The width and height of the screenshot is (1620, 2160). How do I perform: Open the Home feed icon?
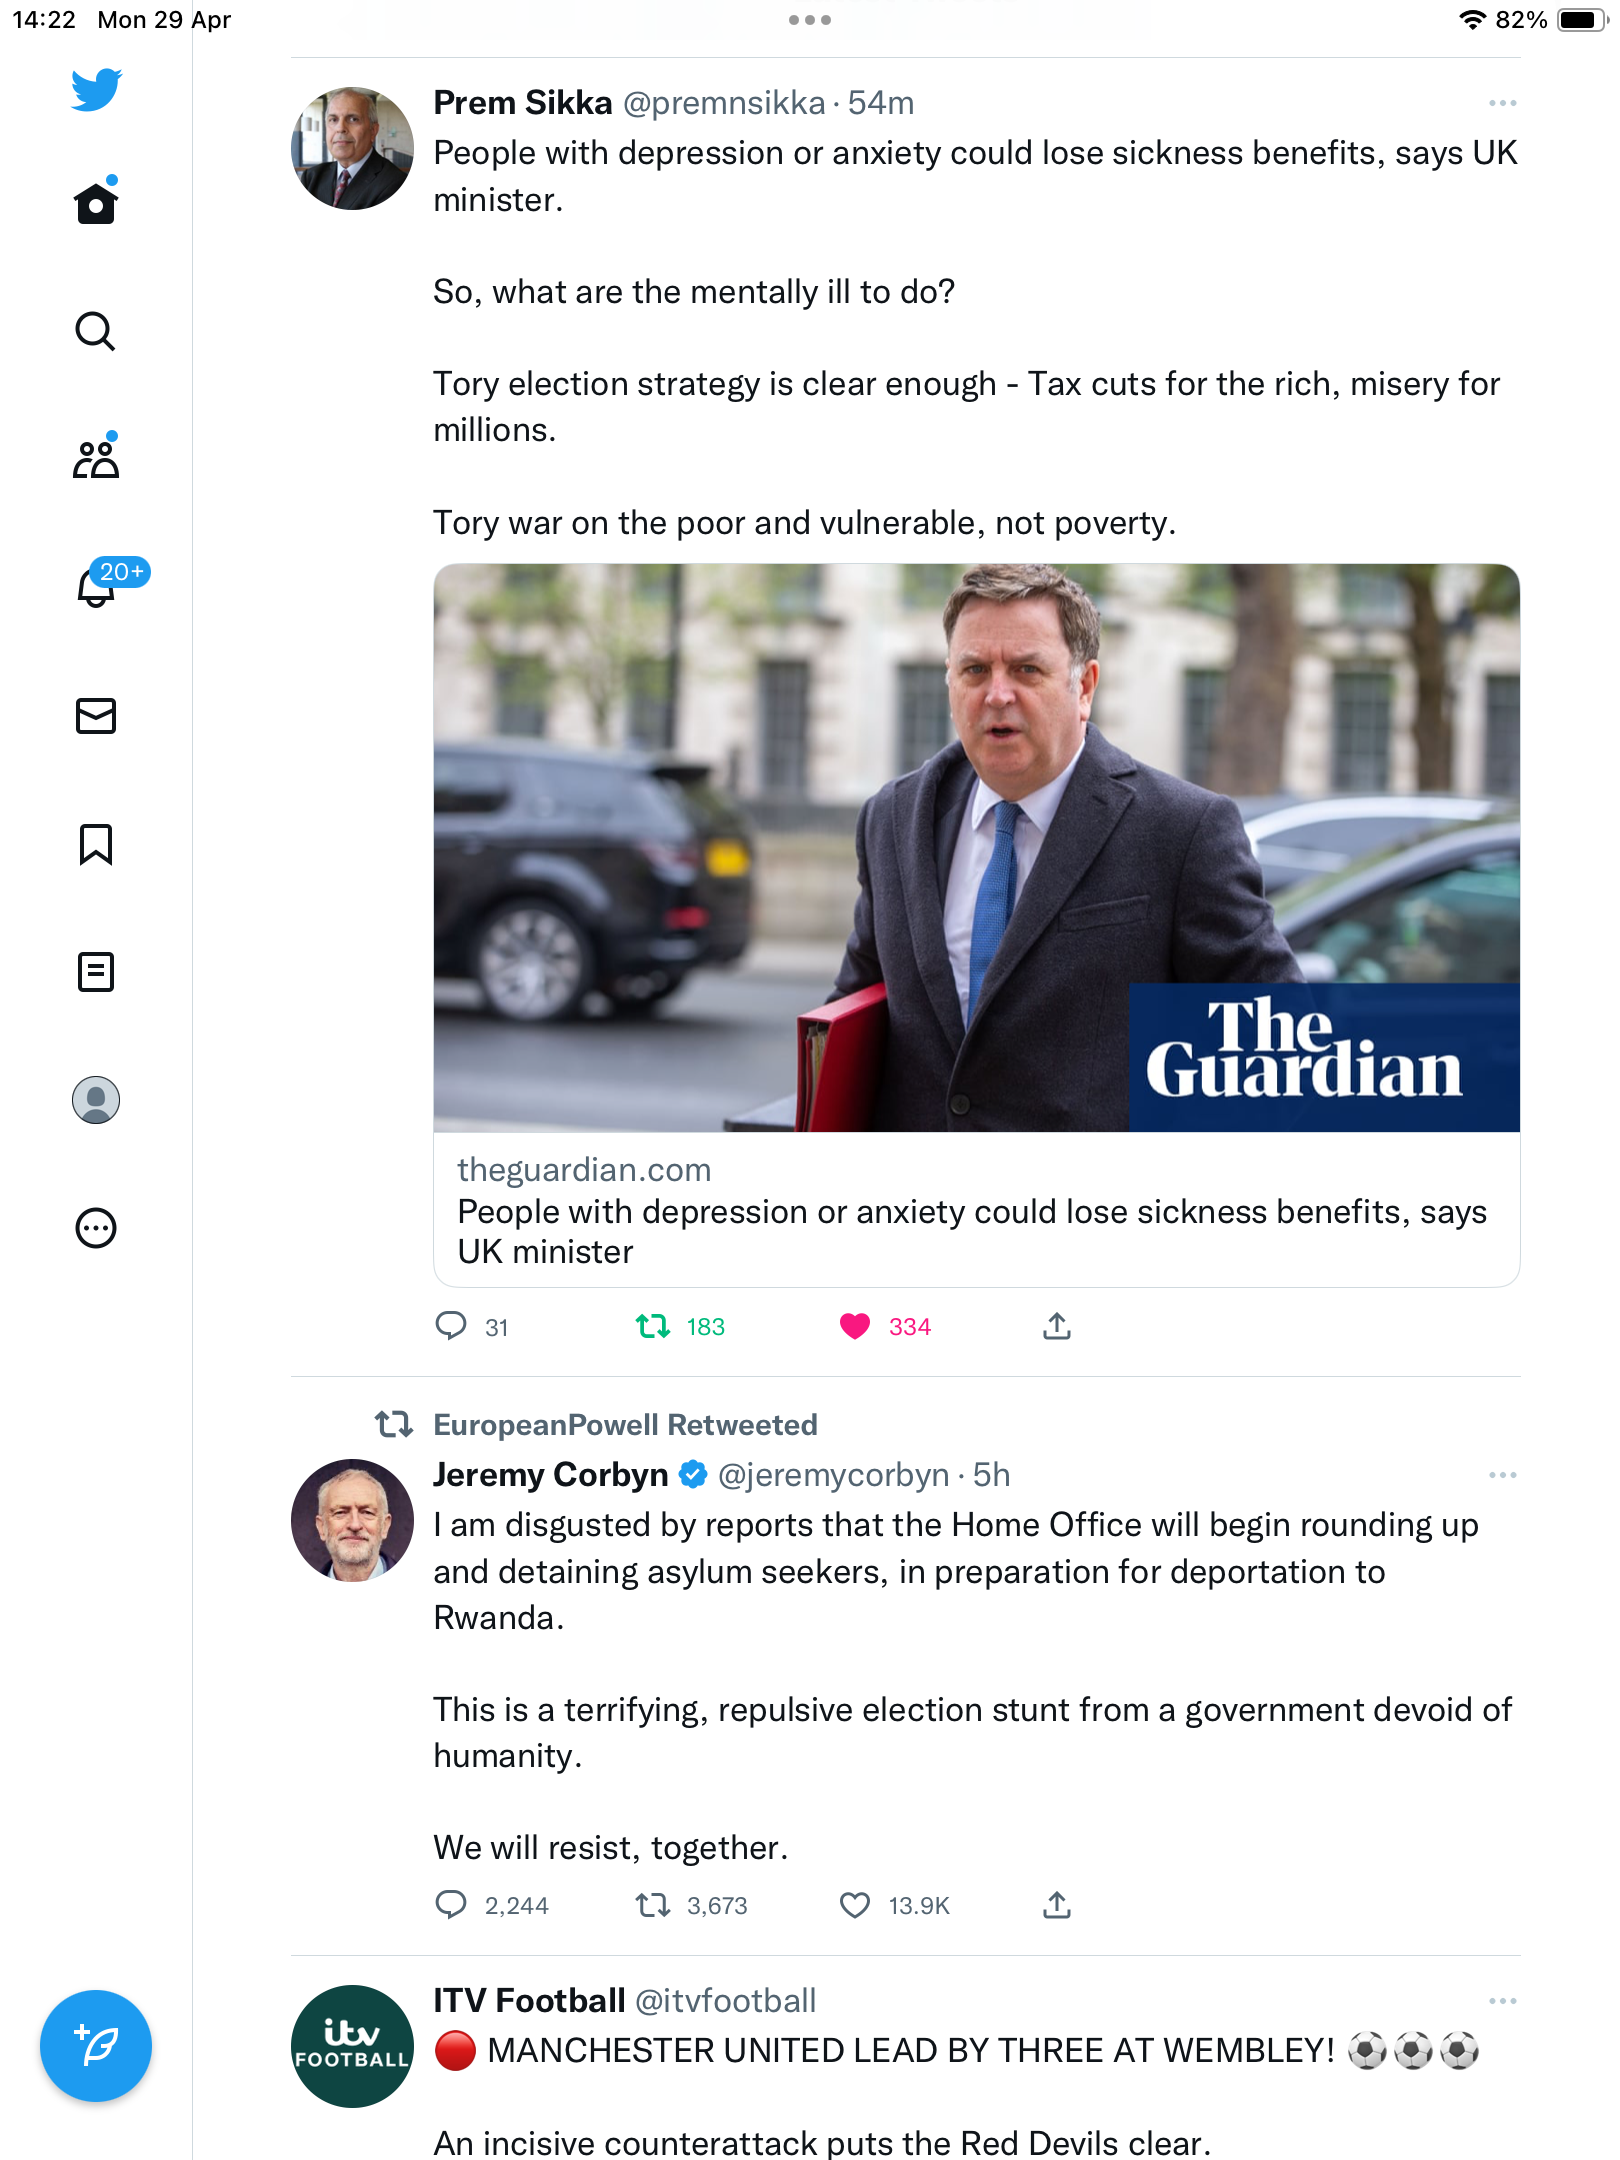point(96,202)
